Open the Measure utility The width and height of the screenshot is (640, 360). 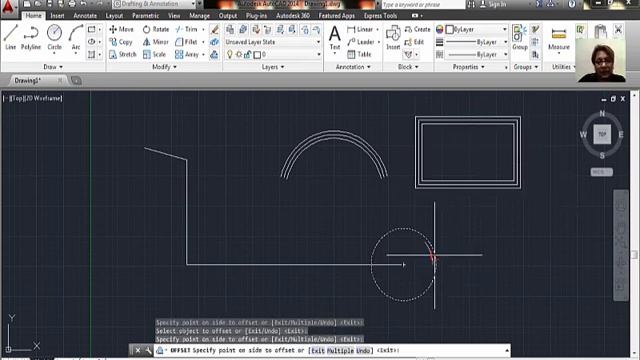click(559, 38)
